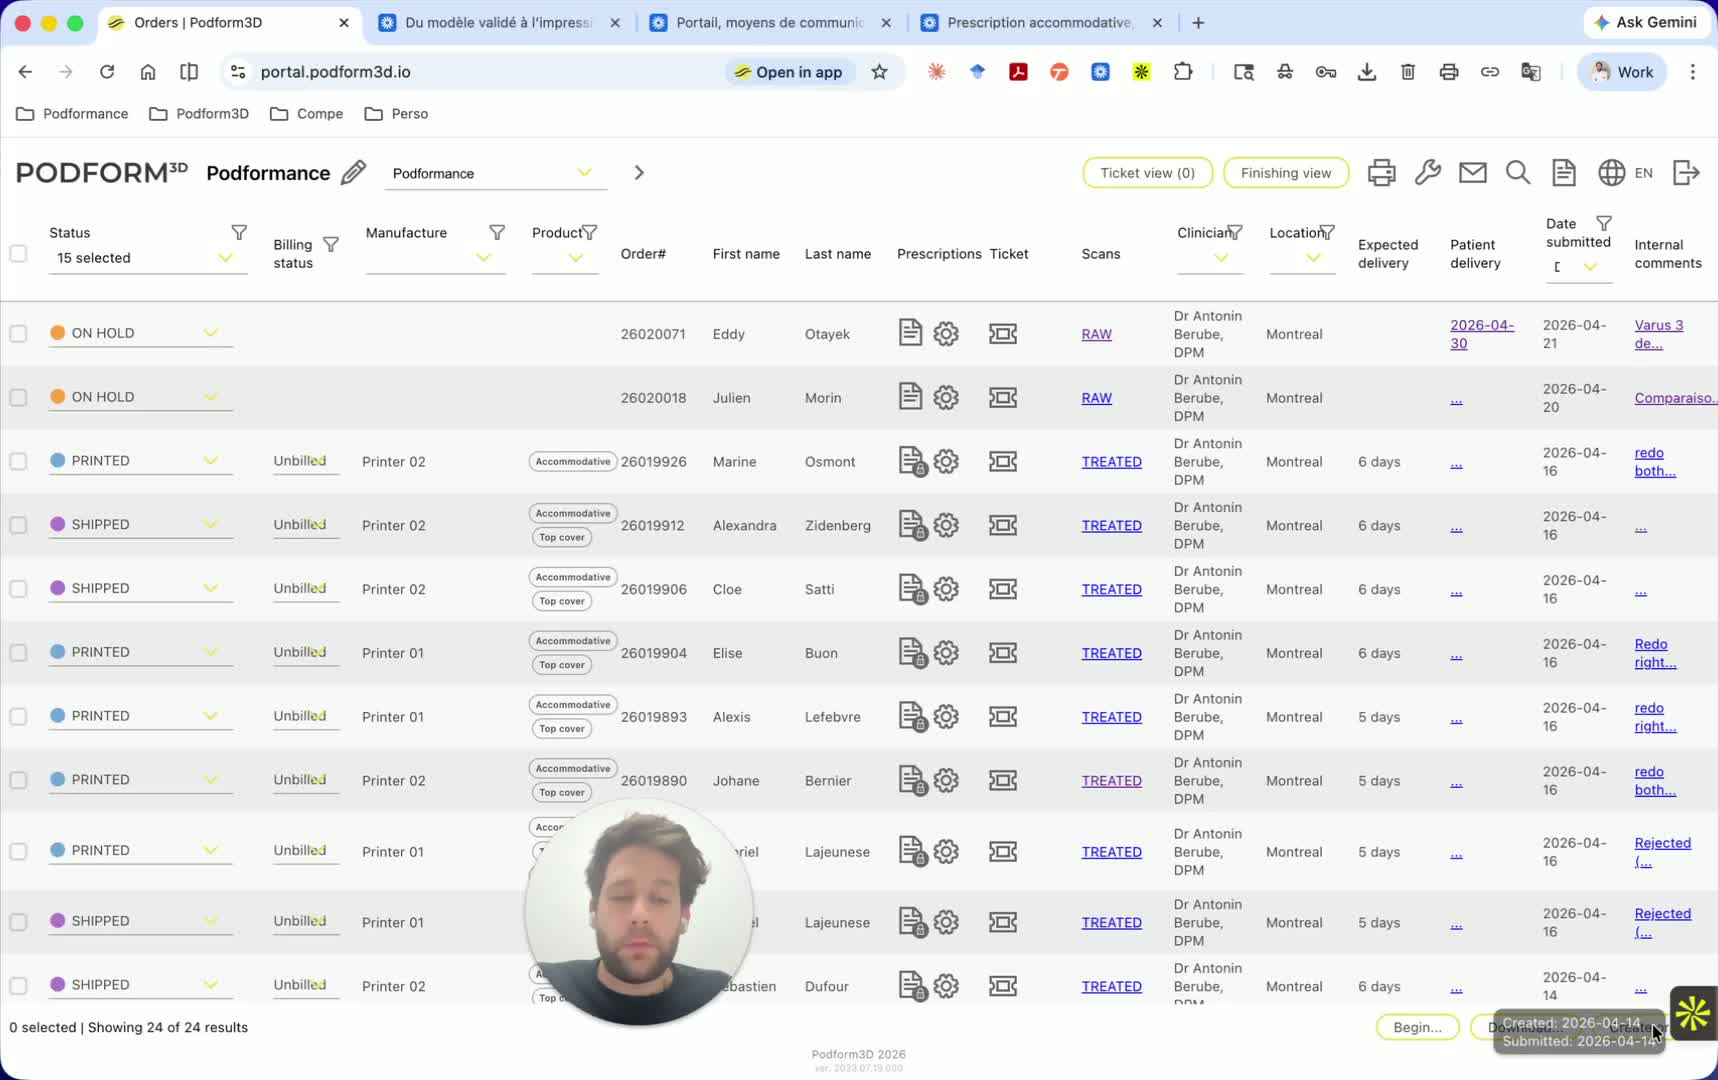Toggle the select-all orders checkbox
Image resolution: width=1718 pixels, height=1080 pixels.
(18, 253)
